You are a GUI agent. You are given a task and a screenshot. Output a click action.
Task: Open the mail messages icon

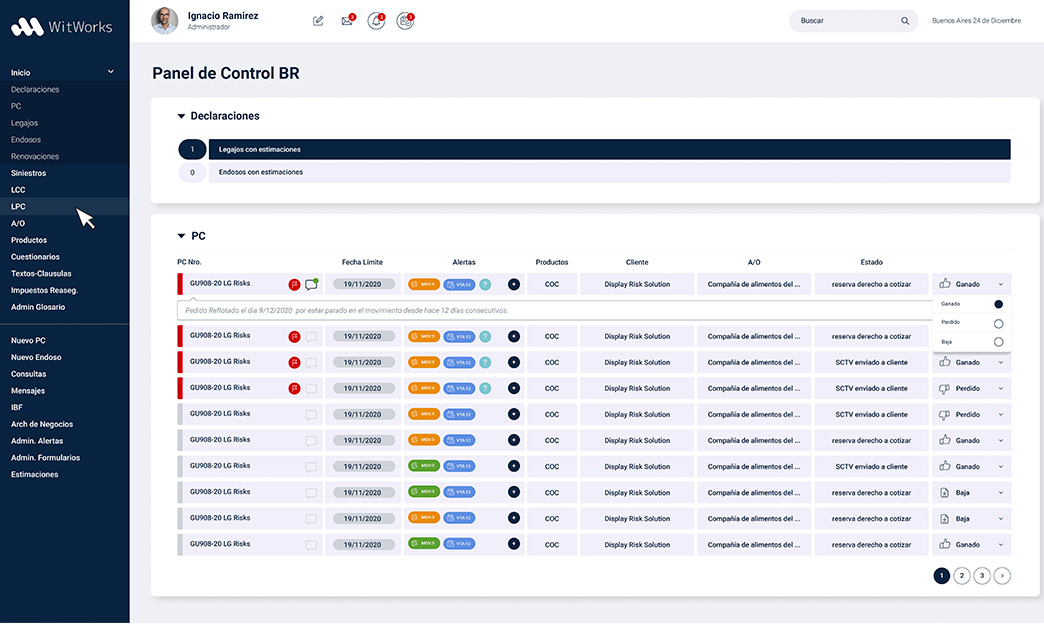click(x=347, y=21)
